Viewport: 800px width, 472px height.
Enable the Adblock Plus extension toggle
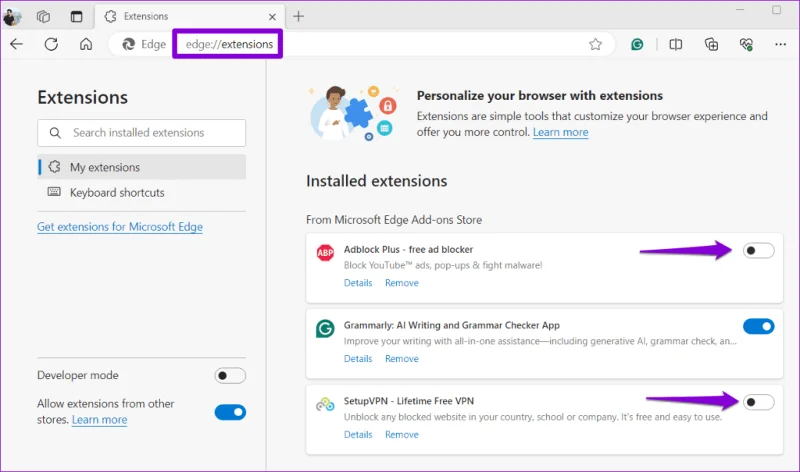pos(758,251)
